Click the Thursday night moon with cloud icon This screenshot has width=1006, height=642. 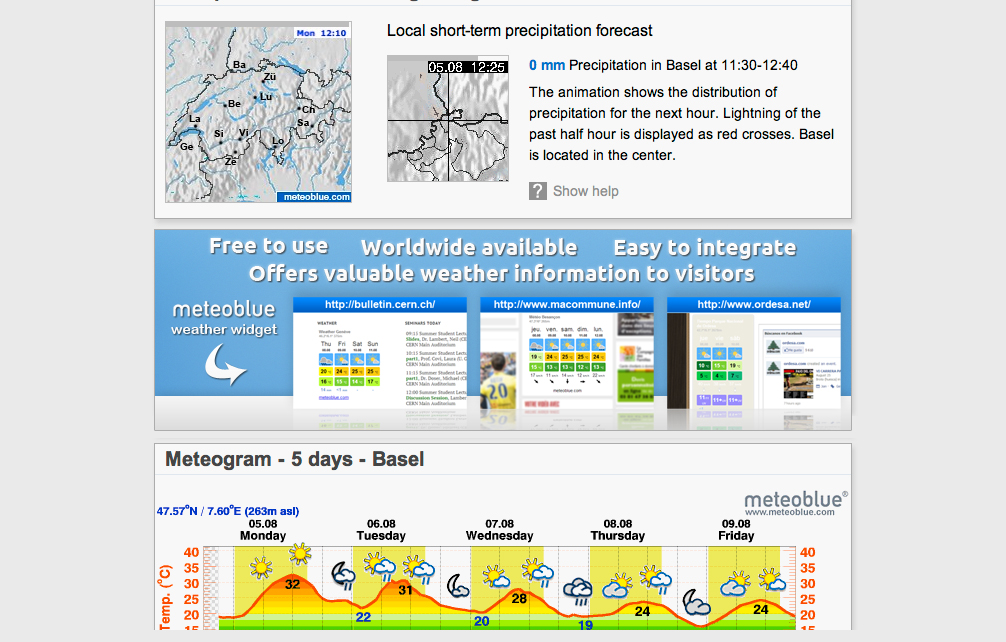click(x=695, y=603)
